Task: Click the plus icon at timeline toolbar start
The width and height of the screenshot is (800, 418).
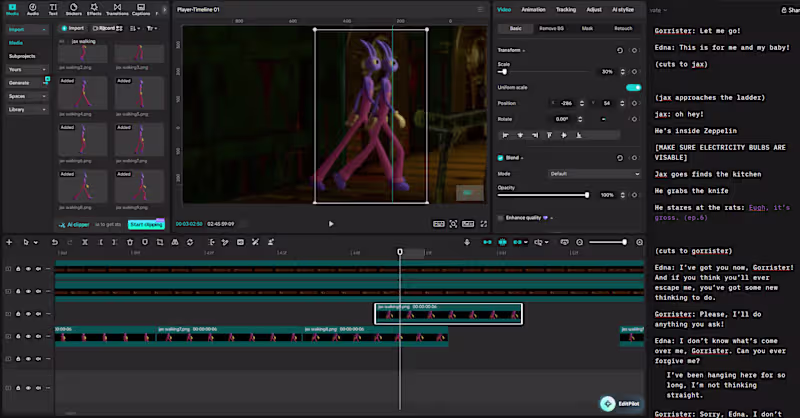Action: pyautogui.click(x=9, y=242)
